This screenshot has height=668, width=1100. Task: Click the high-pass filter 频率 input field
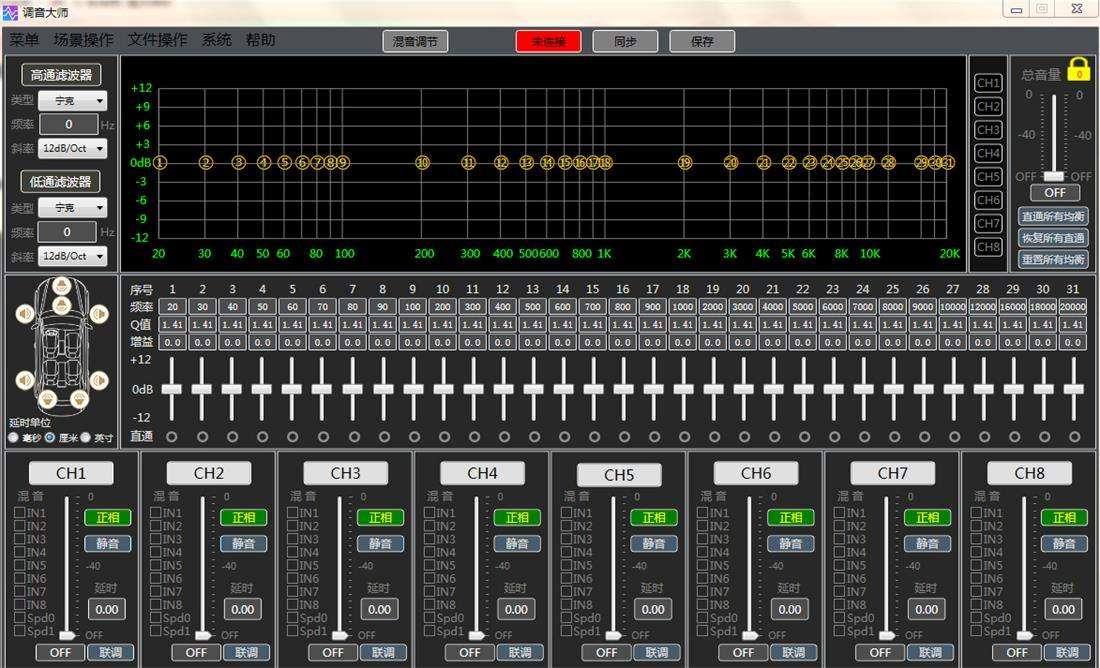[x=69, y=125]
